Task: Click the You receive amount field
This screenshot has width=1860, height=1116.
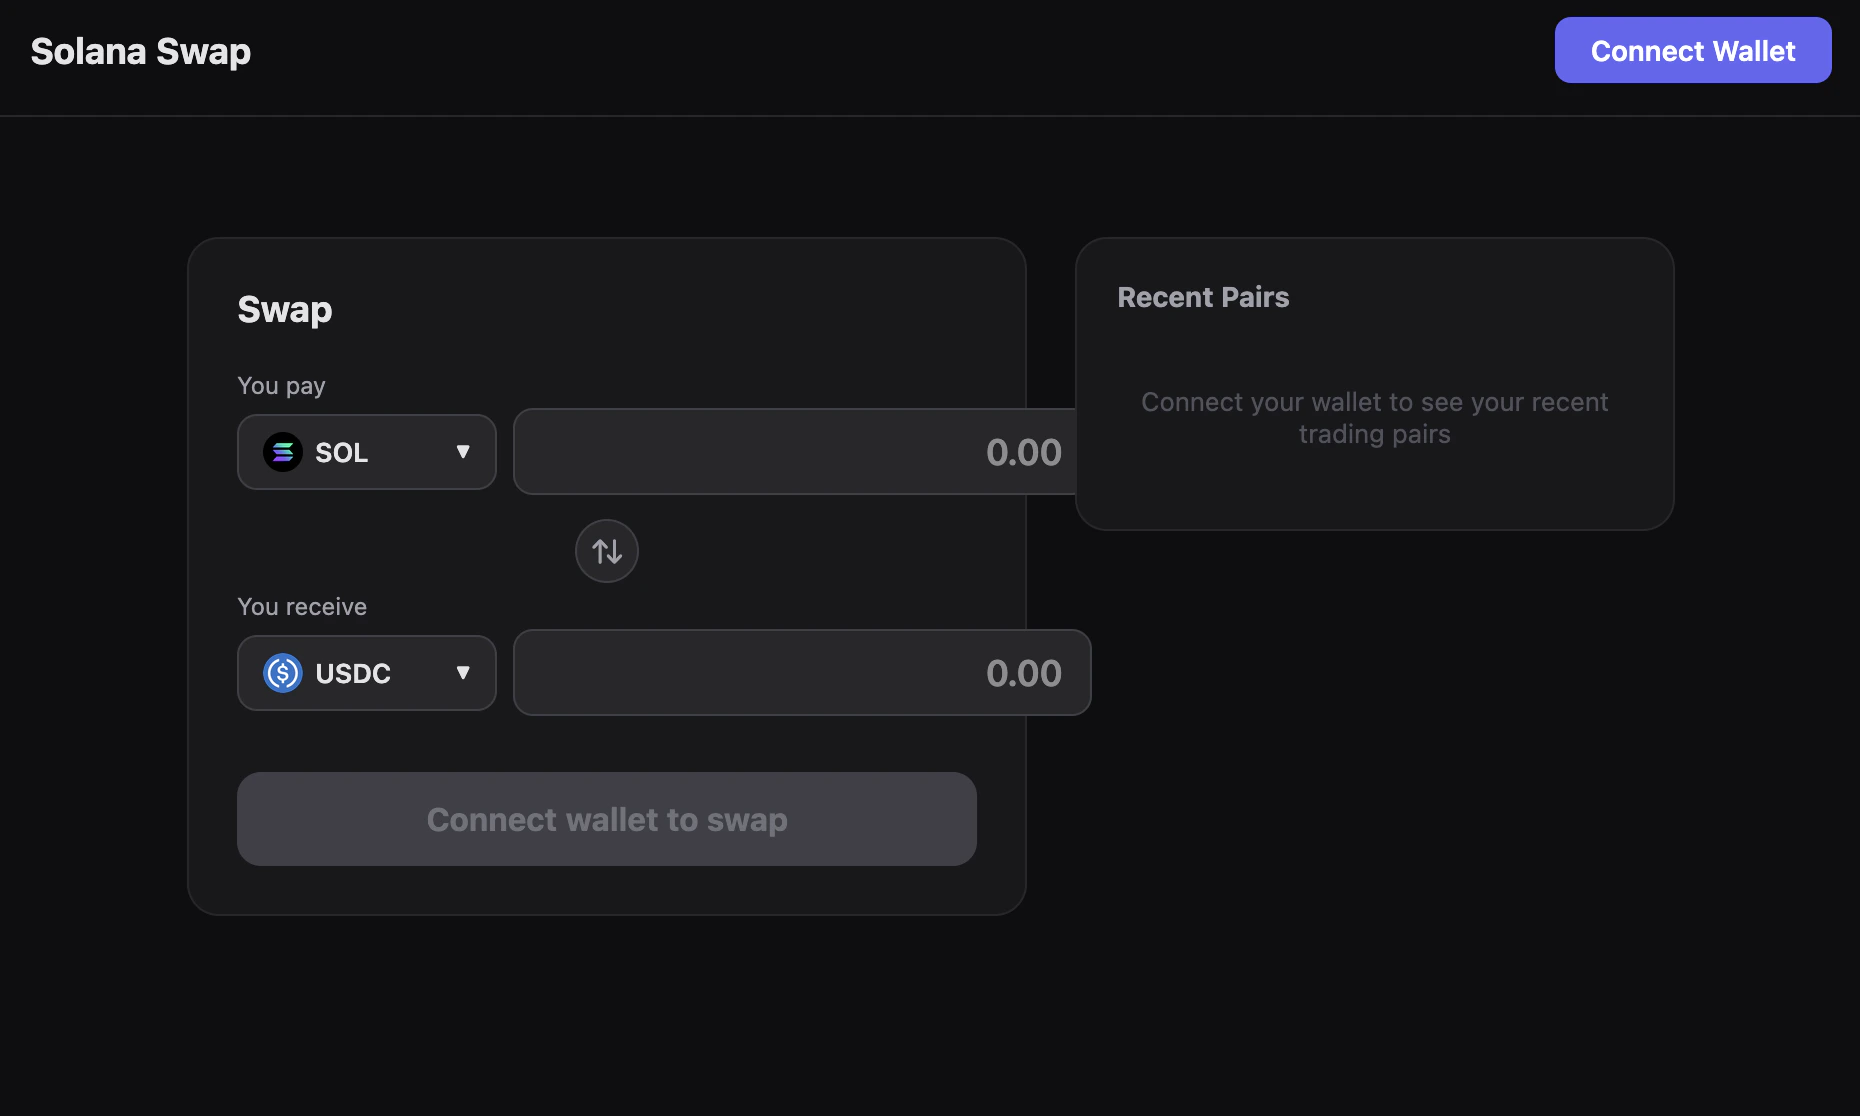Action: (x=800, y=673)
